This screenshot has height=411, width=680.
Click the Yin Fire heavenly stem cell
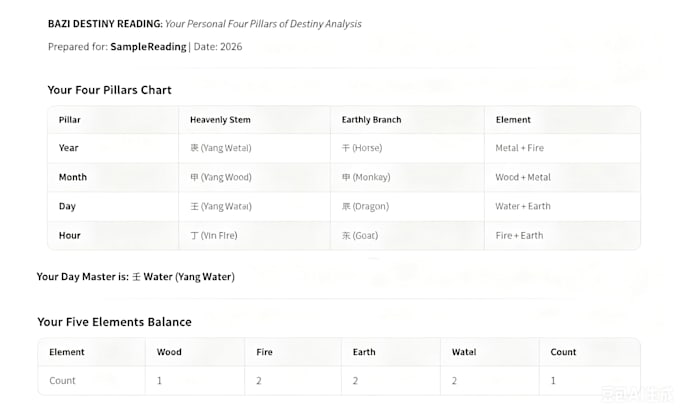point(214,235)
